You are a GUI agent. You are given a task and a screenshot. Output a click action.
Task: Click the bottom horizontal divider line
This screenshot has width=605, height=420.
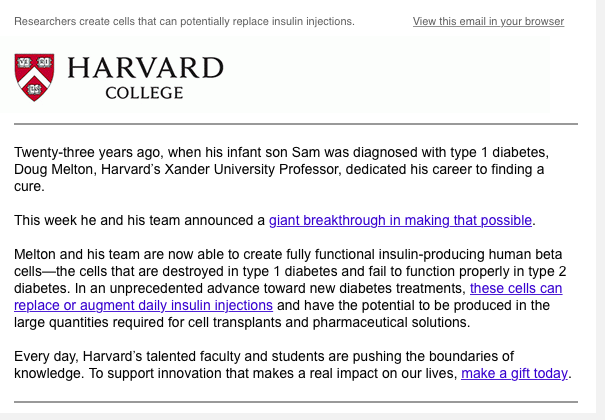pyautogui.click(x=296, y=402)
